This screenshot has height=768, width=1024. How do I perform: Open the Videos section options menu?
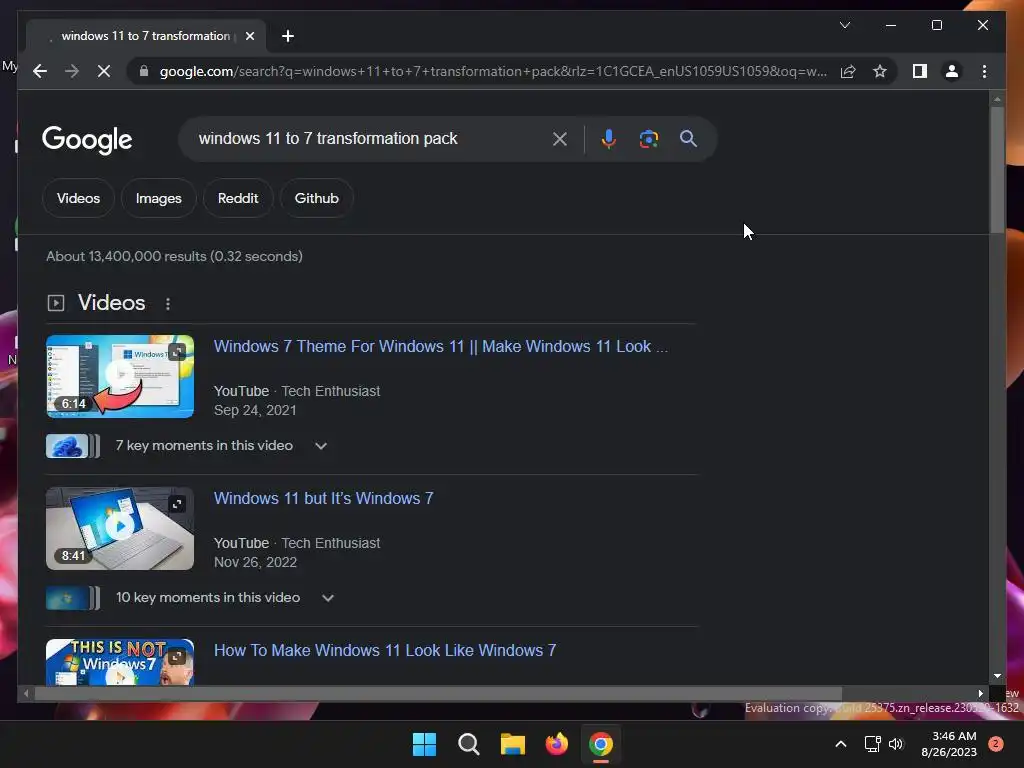click(x=168, y=304)
